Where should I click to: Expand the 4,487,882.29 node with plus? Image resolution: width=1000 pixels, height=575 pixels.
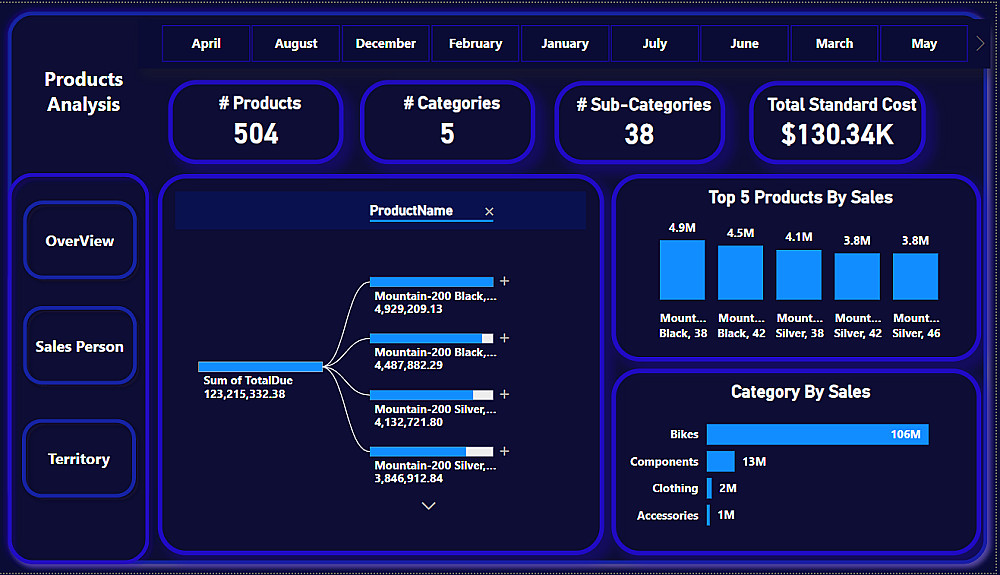[x=504, y=338]
